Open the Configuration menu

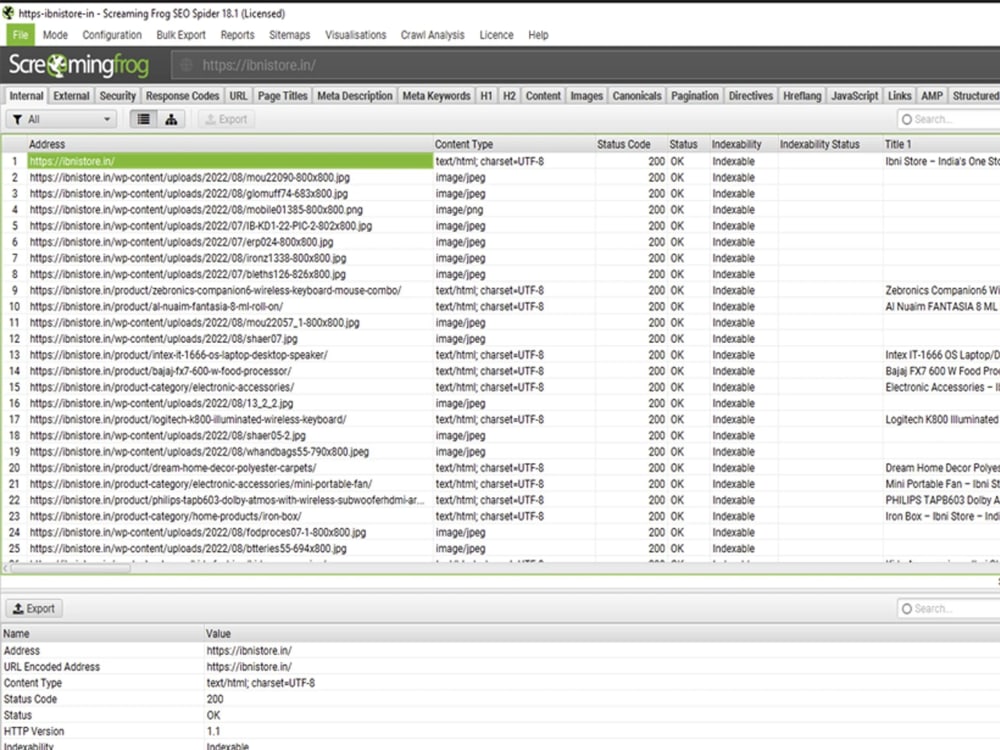click(x=112, y=35)
